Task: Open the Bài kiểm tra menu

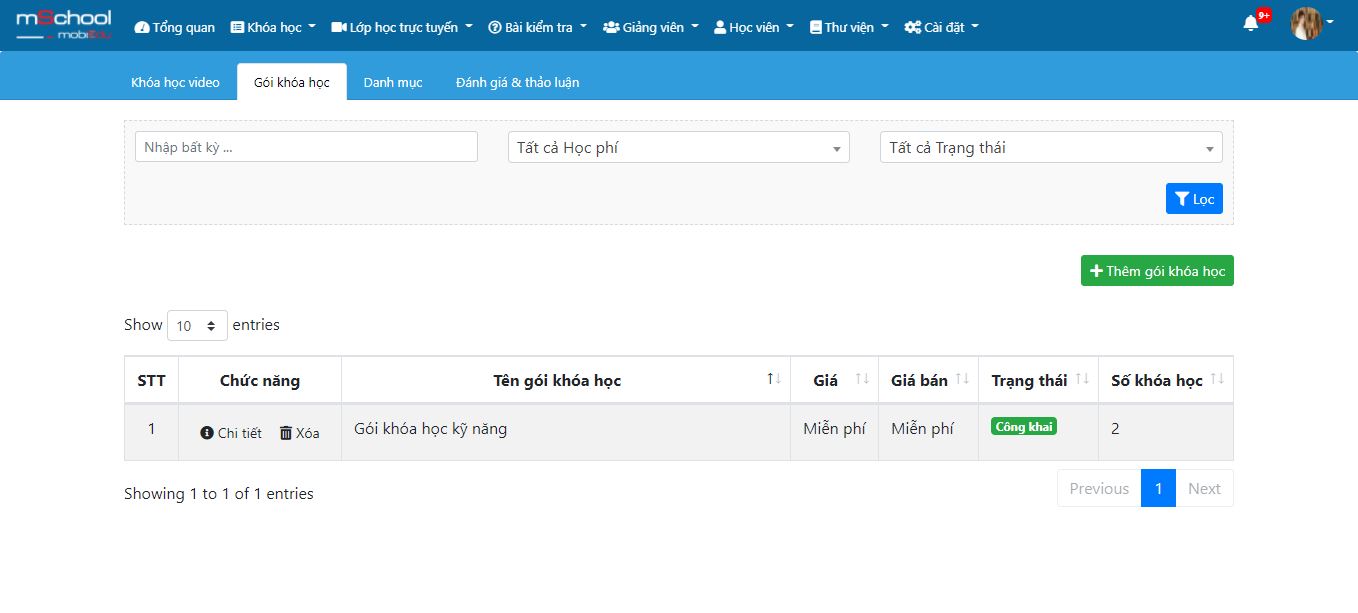Action: coord(537,27)
